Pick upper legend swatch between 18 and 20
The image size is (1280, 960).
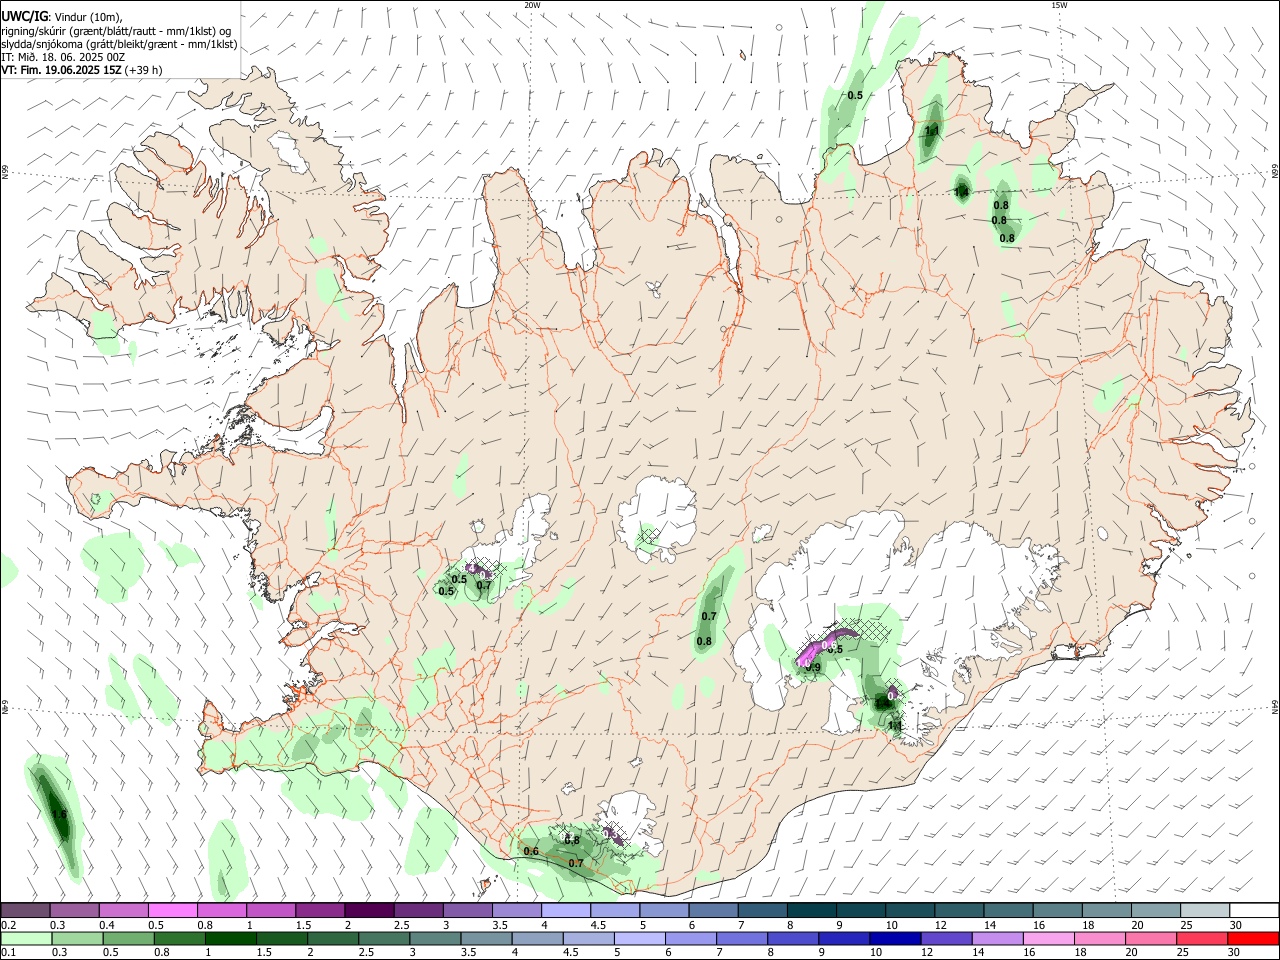tap(1108, 910)
